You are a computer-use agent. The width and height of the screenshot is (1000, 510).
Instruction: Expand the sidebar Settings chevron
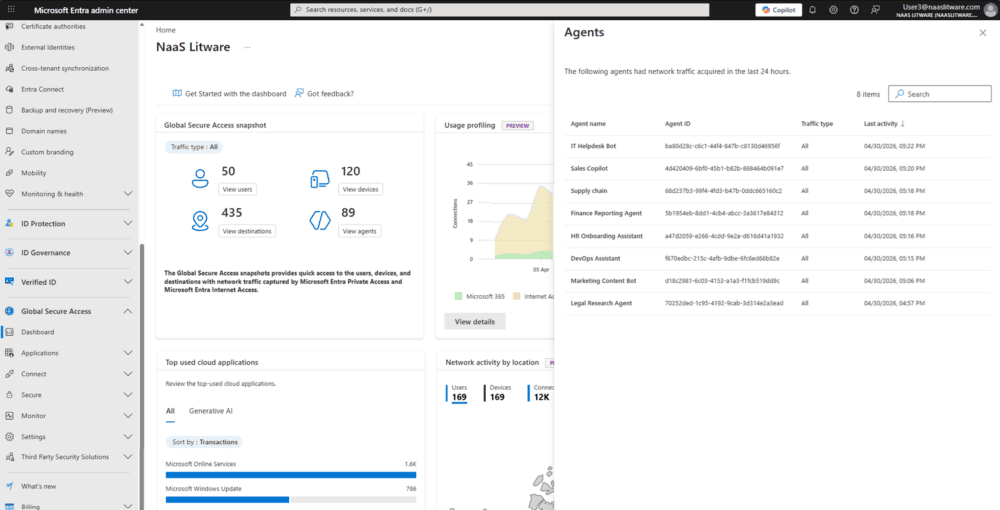tap(128, 437)
